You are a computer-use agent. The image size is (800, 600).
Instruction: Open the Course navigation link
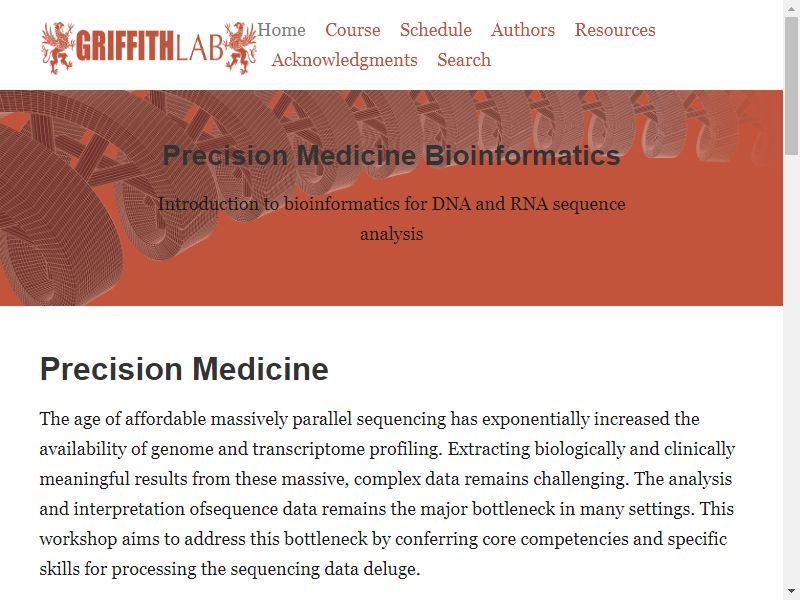pyautogui.click(x=353, y=30)
